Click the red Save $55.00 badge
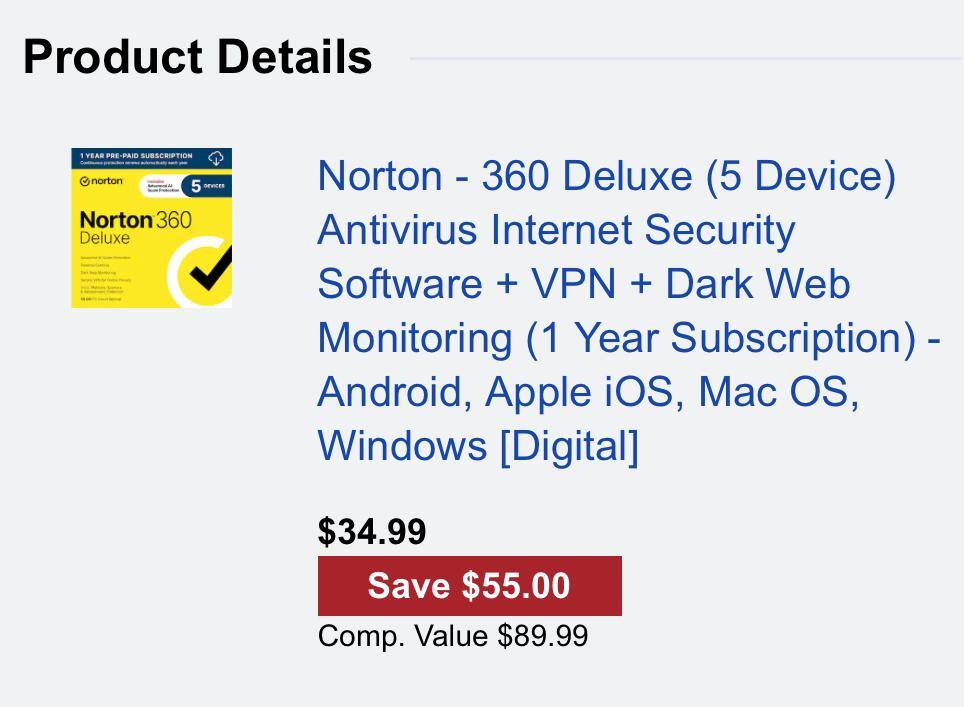 click(x=469, y=586)
